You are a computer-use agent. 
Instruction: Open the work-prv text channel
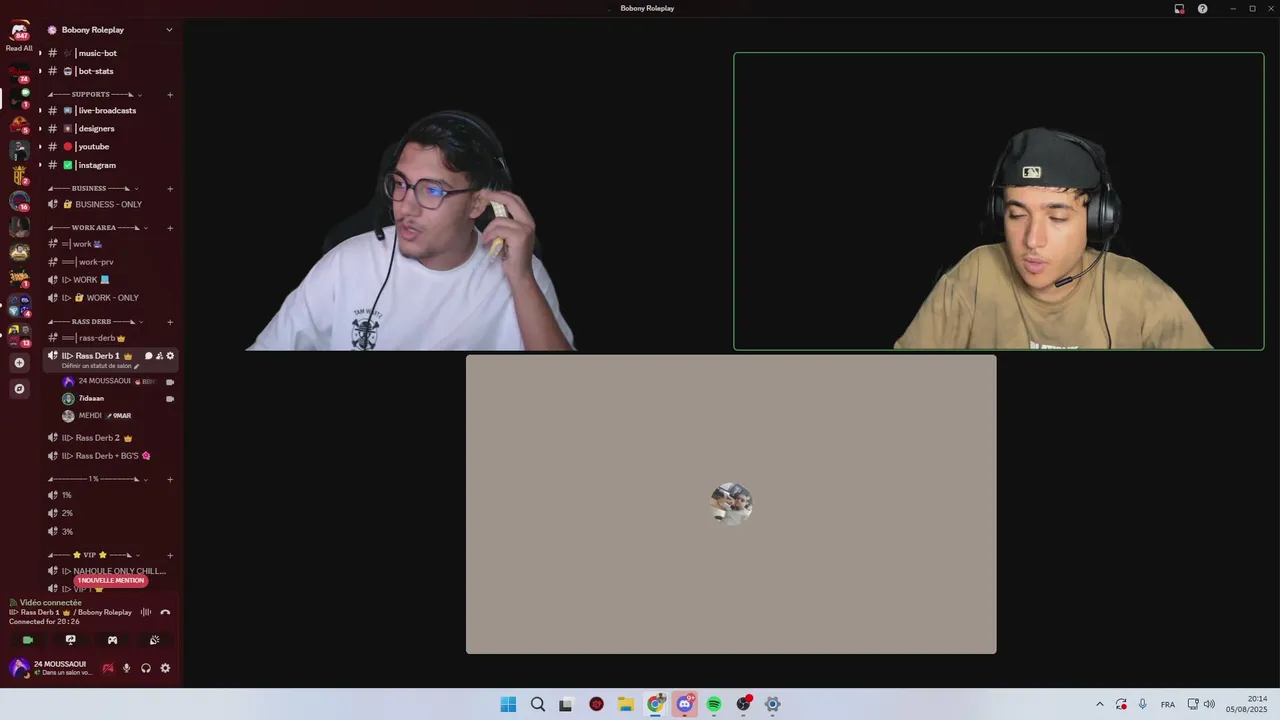click(x=110, y=262)
